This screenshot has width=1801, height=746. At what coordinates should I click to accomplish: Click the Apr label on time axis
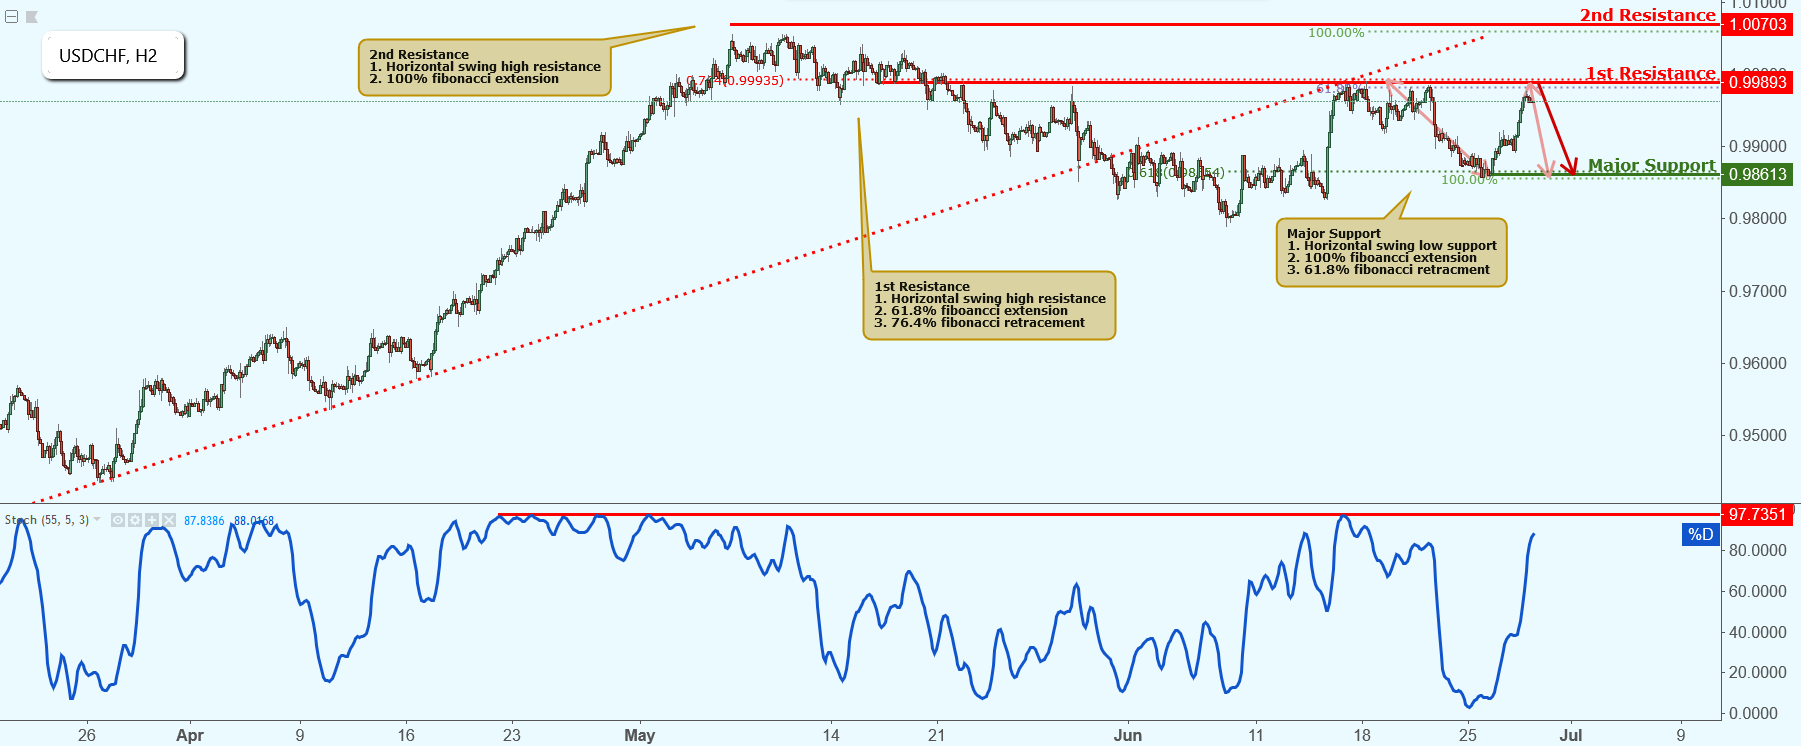190,735
